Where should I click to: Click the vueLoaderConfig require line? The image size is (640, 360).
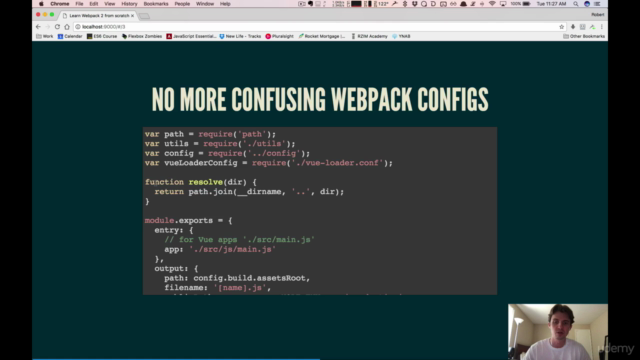point(269,163)
